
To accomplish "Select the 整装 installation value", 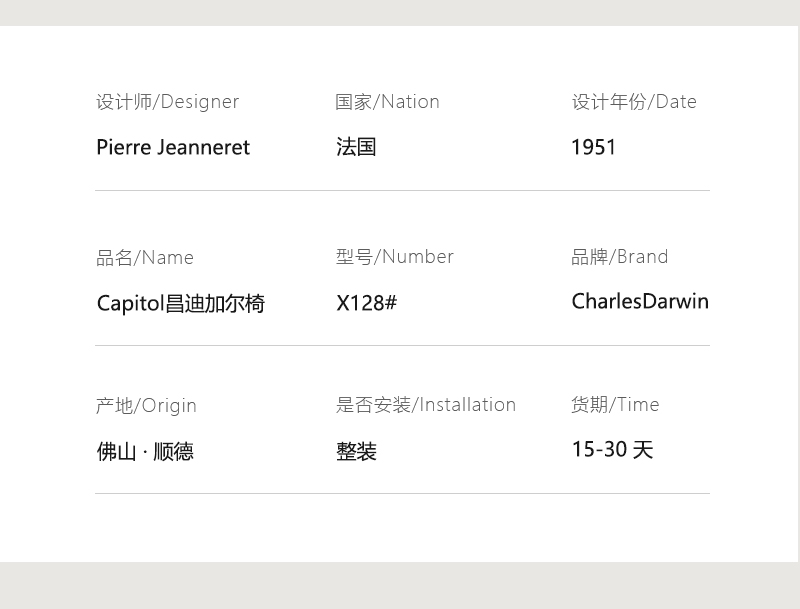I will 356,452.
